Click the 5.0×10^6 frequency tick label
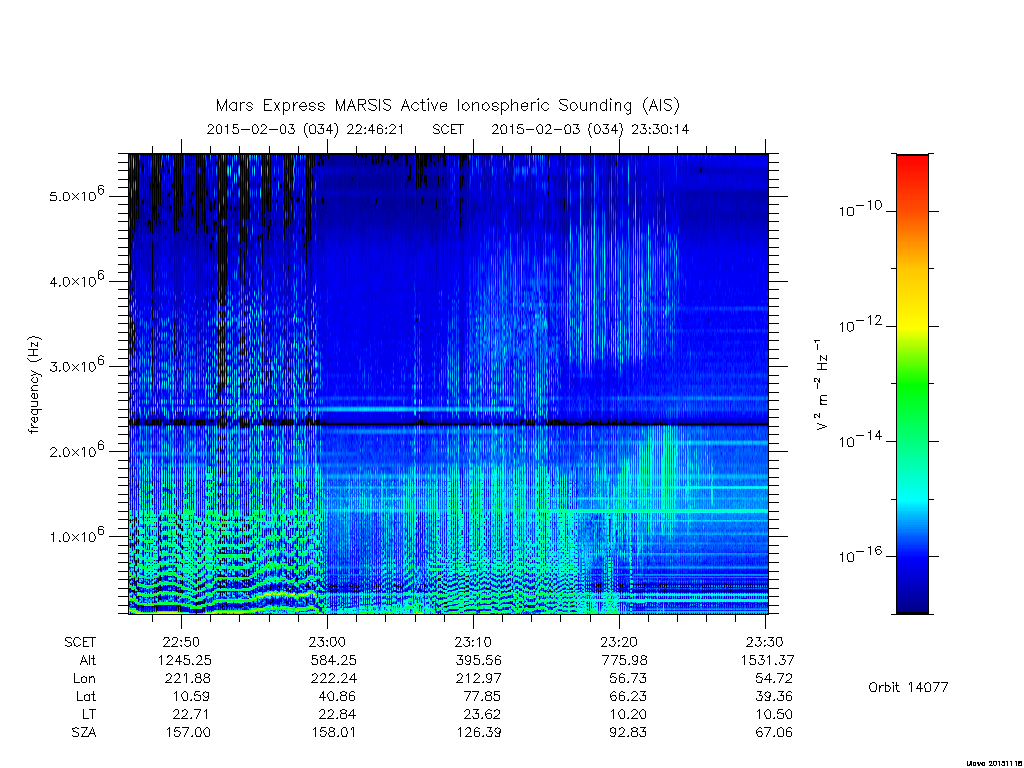Image resolution: width=1024 pixels, height=768 pixels. pyautogui.click(x=77, y=195)
